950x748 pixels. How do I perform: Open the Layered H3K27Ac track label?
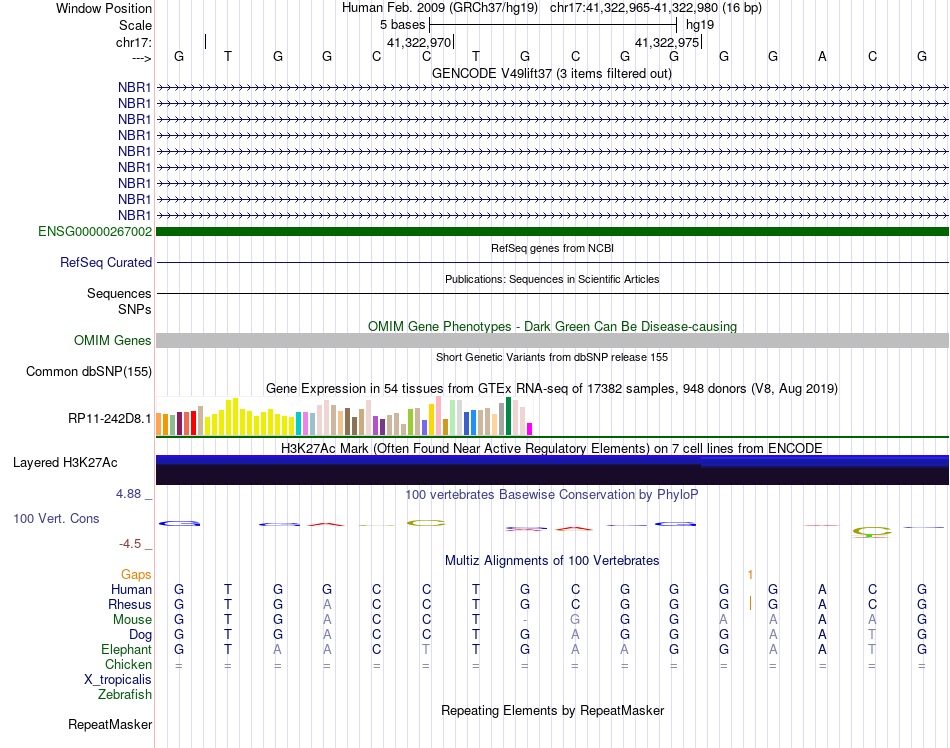point(65,463)
